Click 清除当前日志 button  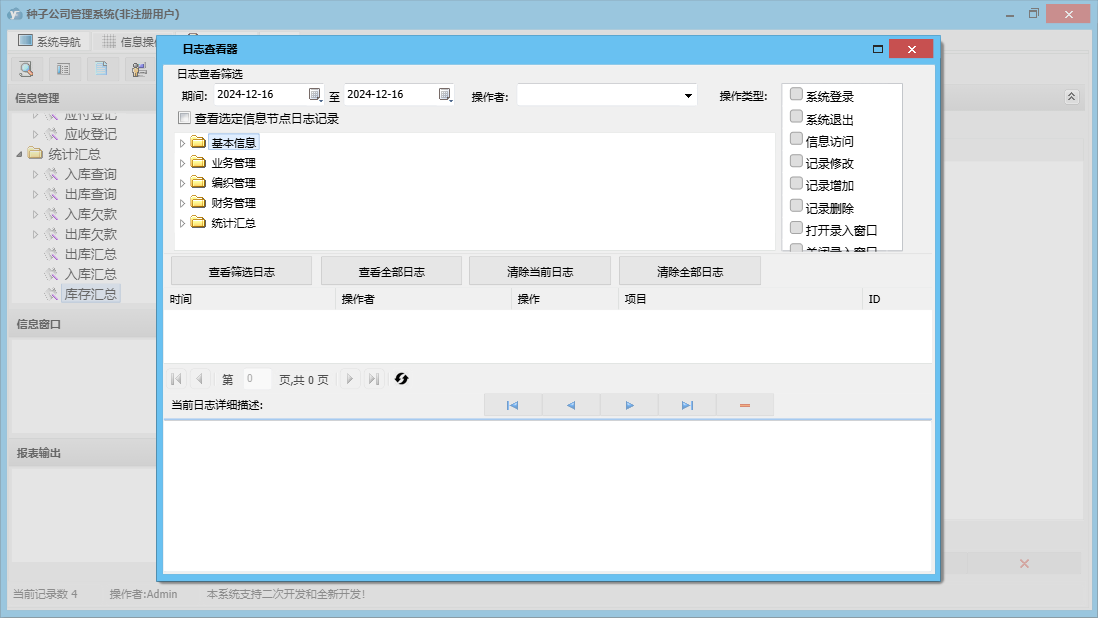540,272
